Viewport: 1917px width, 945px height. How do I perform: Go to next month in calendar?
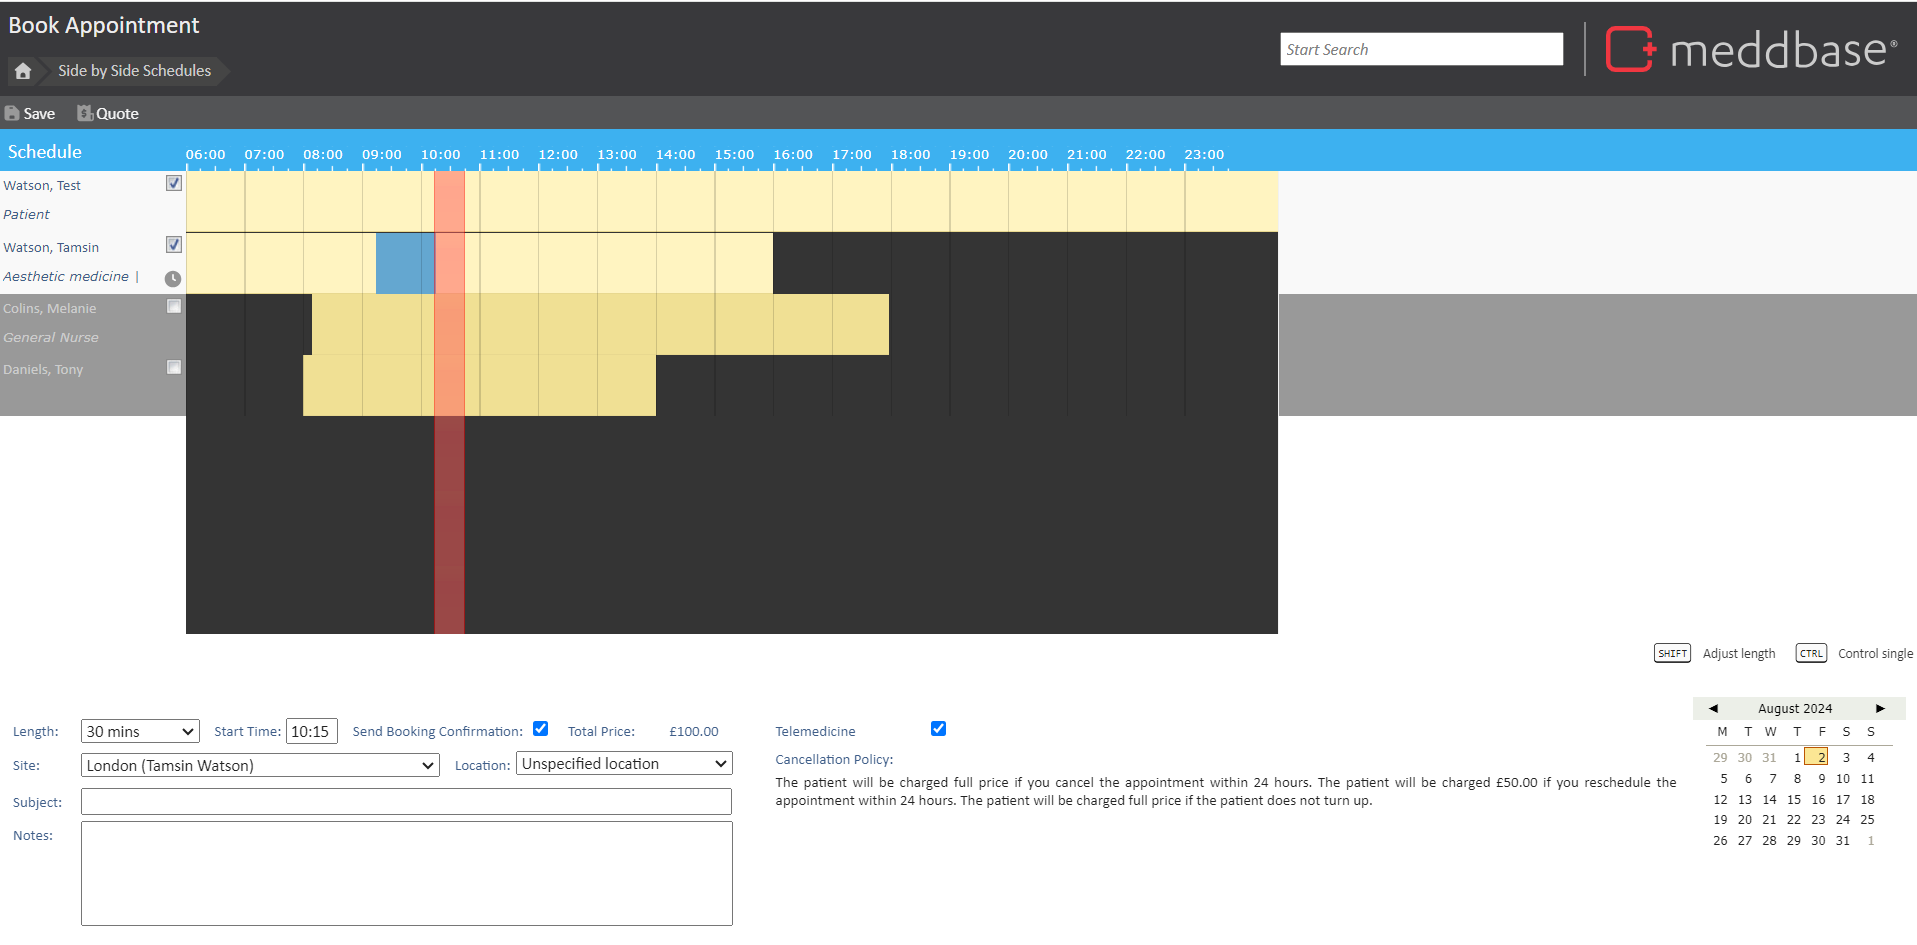coord(1880,708)
